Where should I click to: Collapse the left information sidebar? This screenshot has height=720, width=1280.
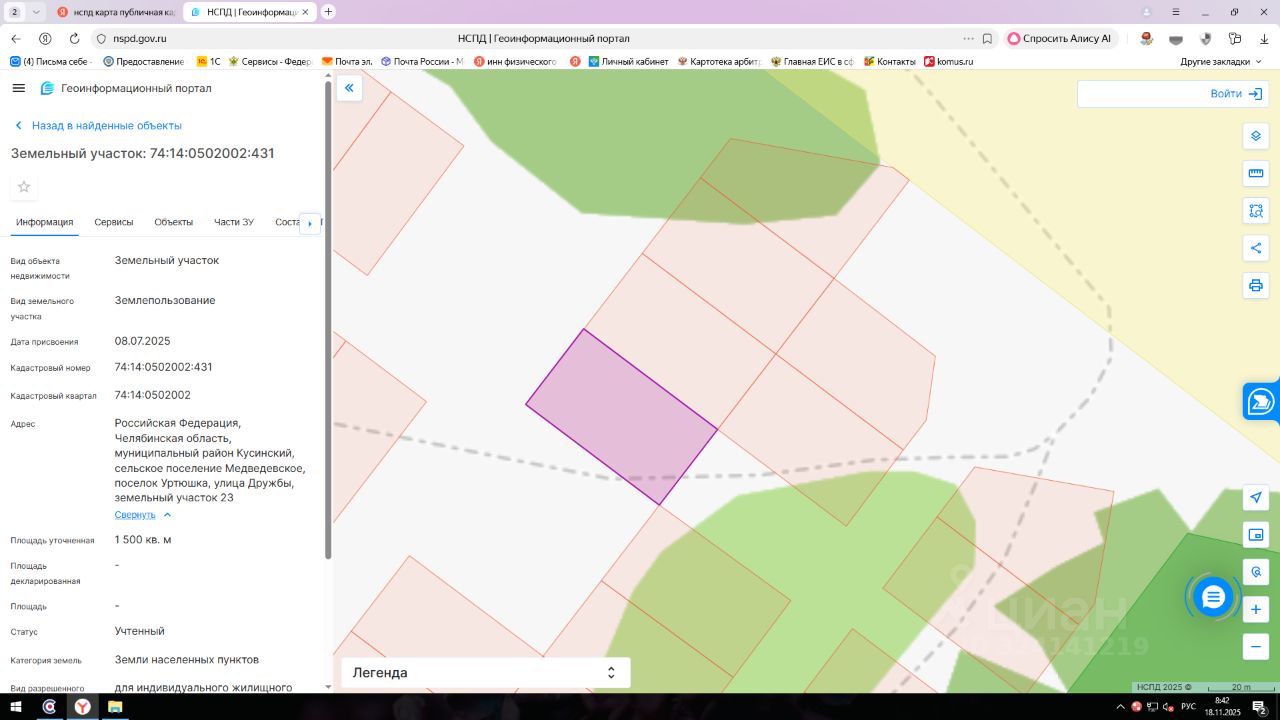[x=349, y=88]
